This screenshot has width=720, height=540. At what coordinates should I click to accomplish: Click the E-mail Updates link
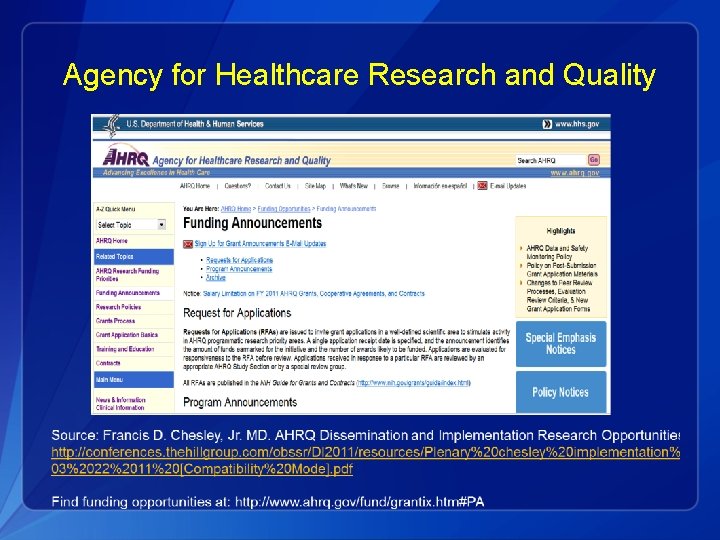tap(508, 186)
